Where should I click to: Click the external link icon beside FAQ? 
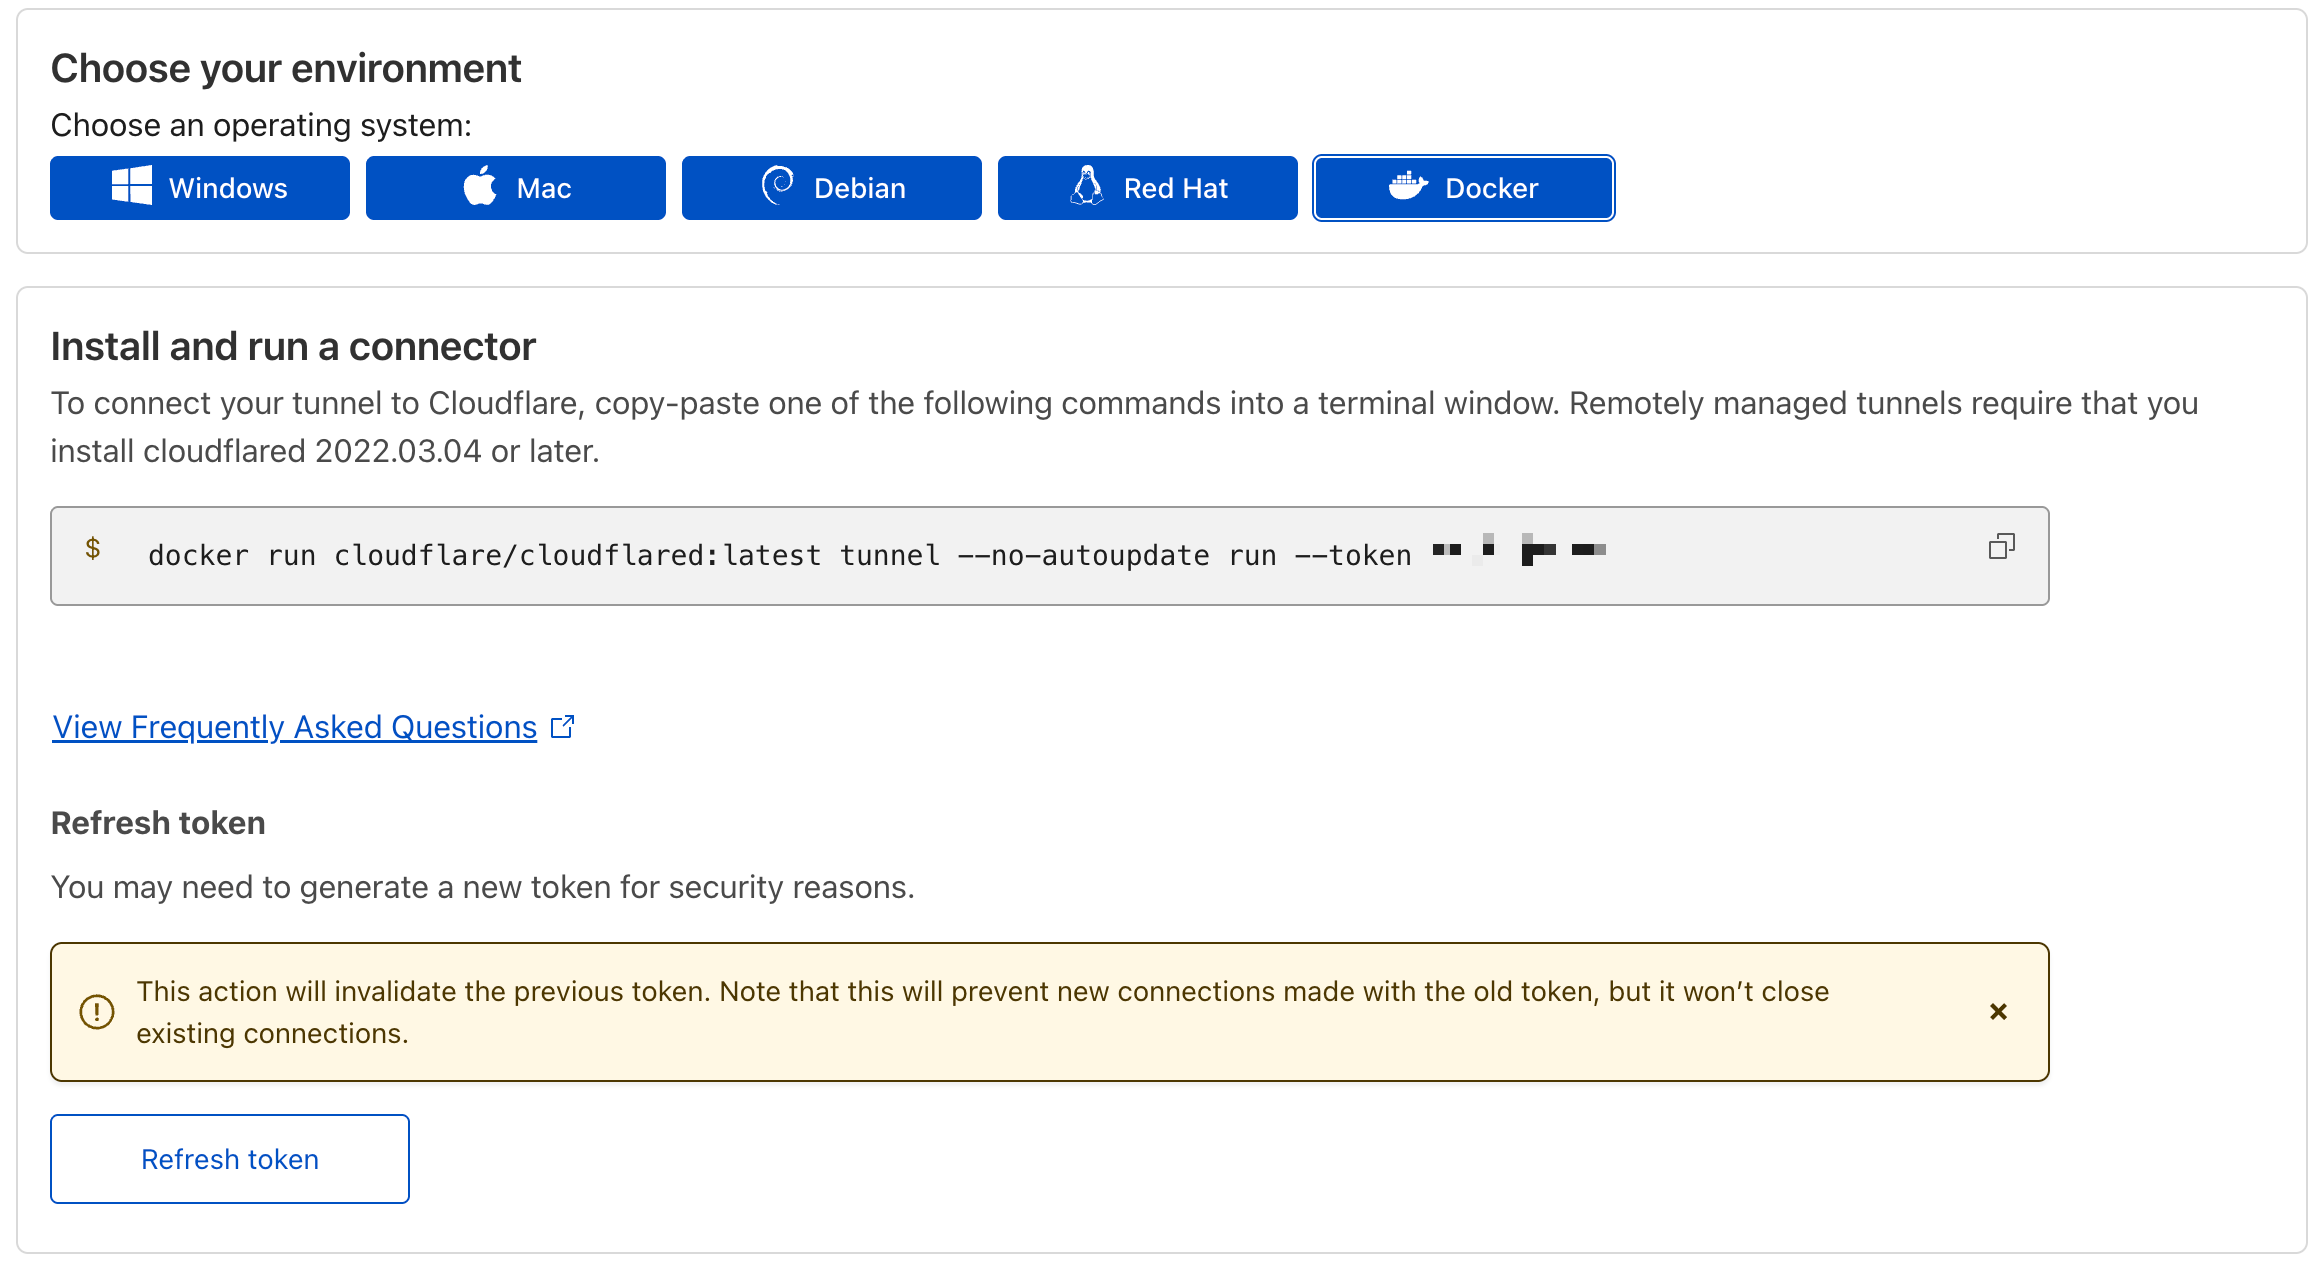[x=563, y=727]
